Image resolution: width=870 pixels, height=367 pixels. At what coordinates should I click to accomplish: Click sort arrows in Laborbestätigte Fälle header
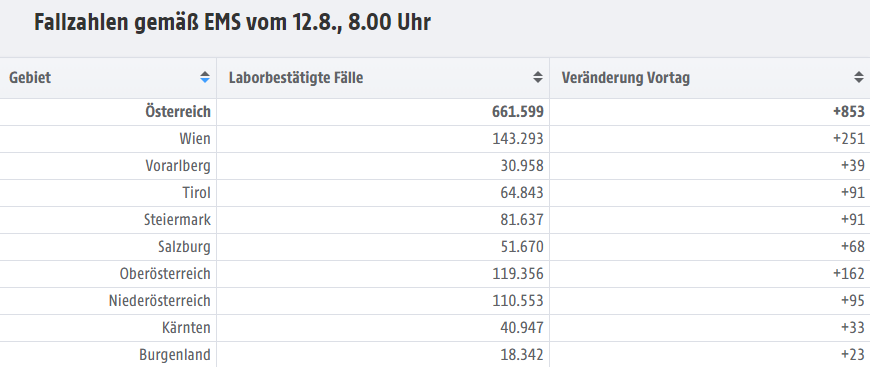coord(538,78)
